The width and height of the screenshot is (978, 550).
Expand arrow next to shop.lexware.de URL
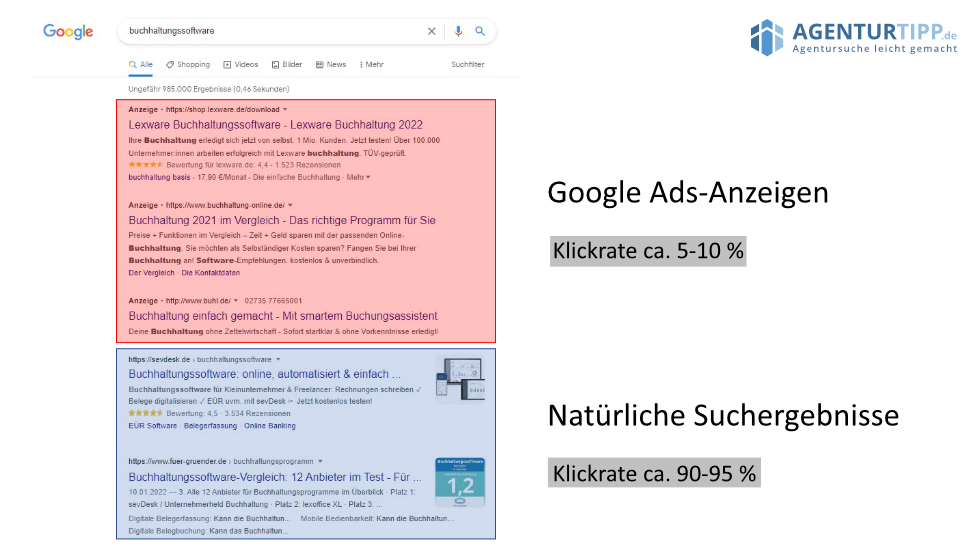click(285, 110)
